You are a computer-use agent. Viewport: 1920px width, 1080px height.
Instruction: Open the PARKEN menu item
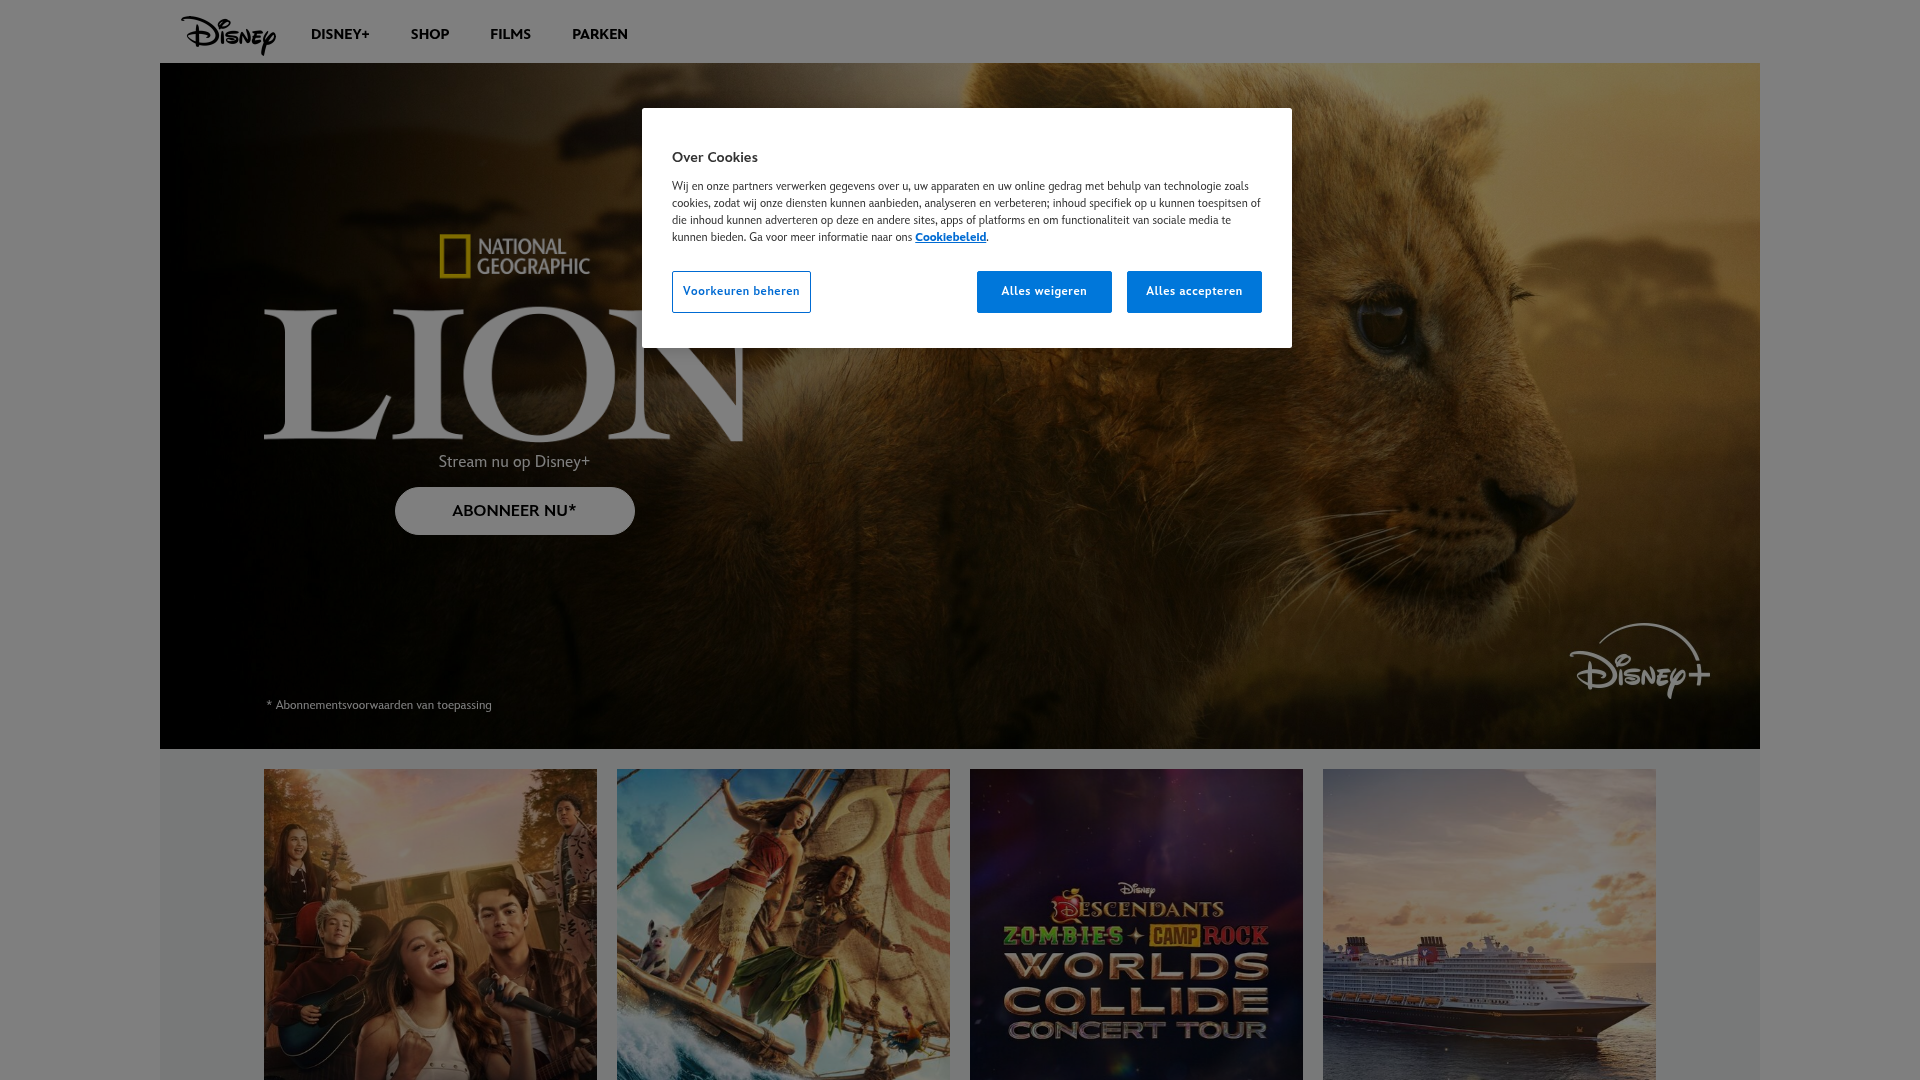click(x=600, y=34)
